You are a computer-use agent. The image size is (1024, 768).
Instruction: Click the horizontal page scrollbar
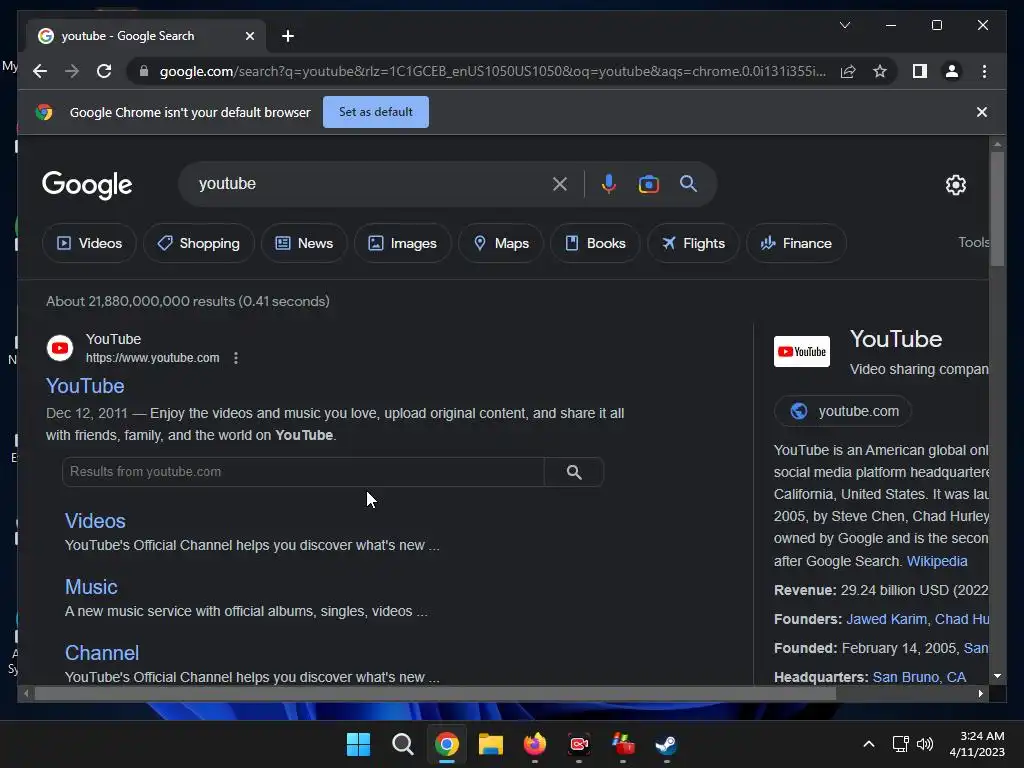pyautogui.click(x=436, y=694)
